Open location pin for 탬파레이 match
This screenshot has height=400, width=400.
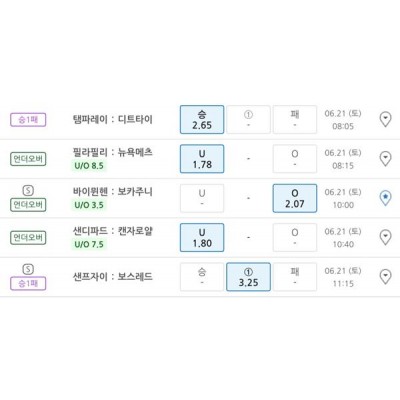(386, 119)
